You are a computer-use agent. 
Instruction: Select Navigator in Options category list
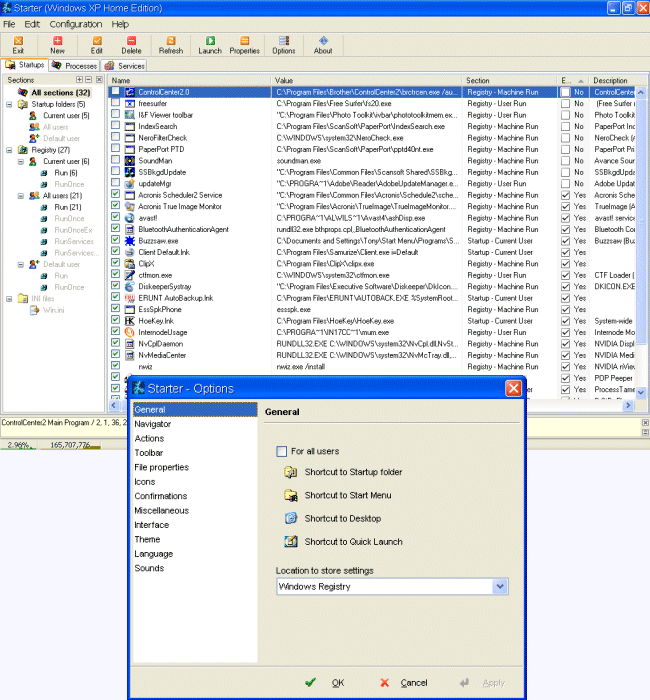coord(153,424)
